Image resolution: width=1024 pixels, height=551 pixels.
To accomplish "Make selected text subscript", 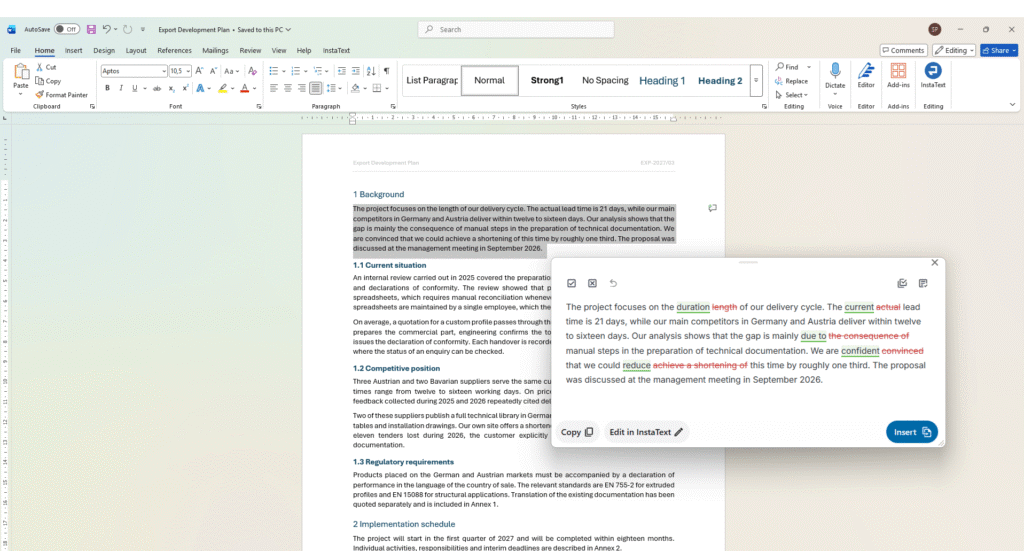I will point(171,89).
